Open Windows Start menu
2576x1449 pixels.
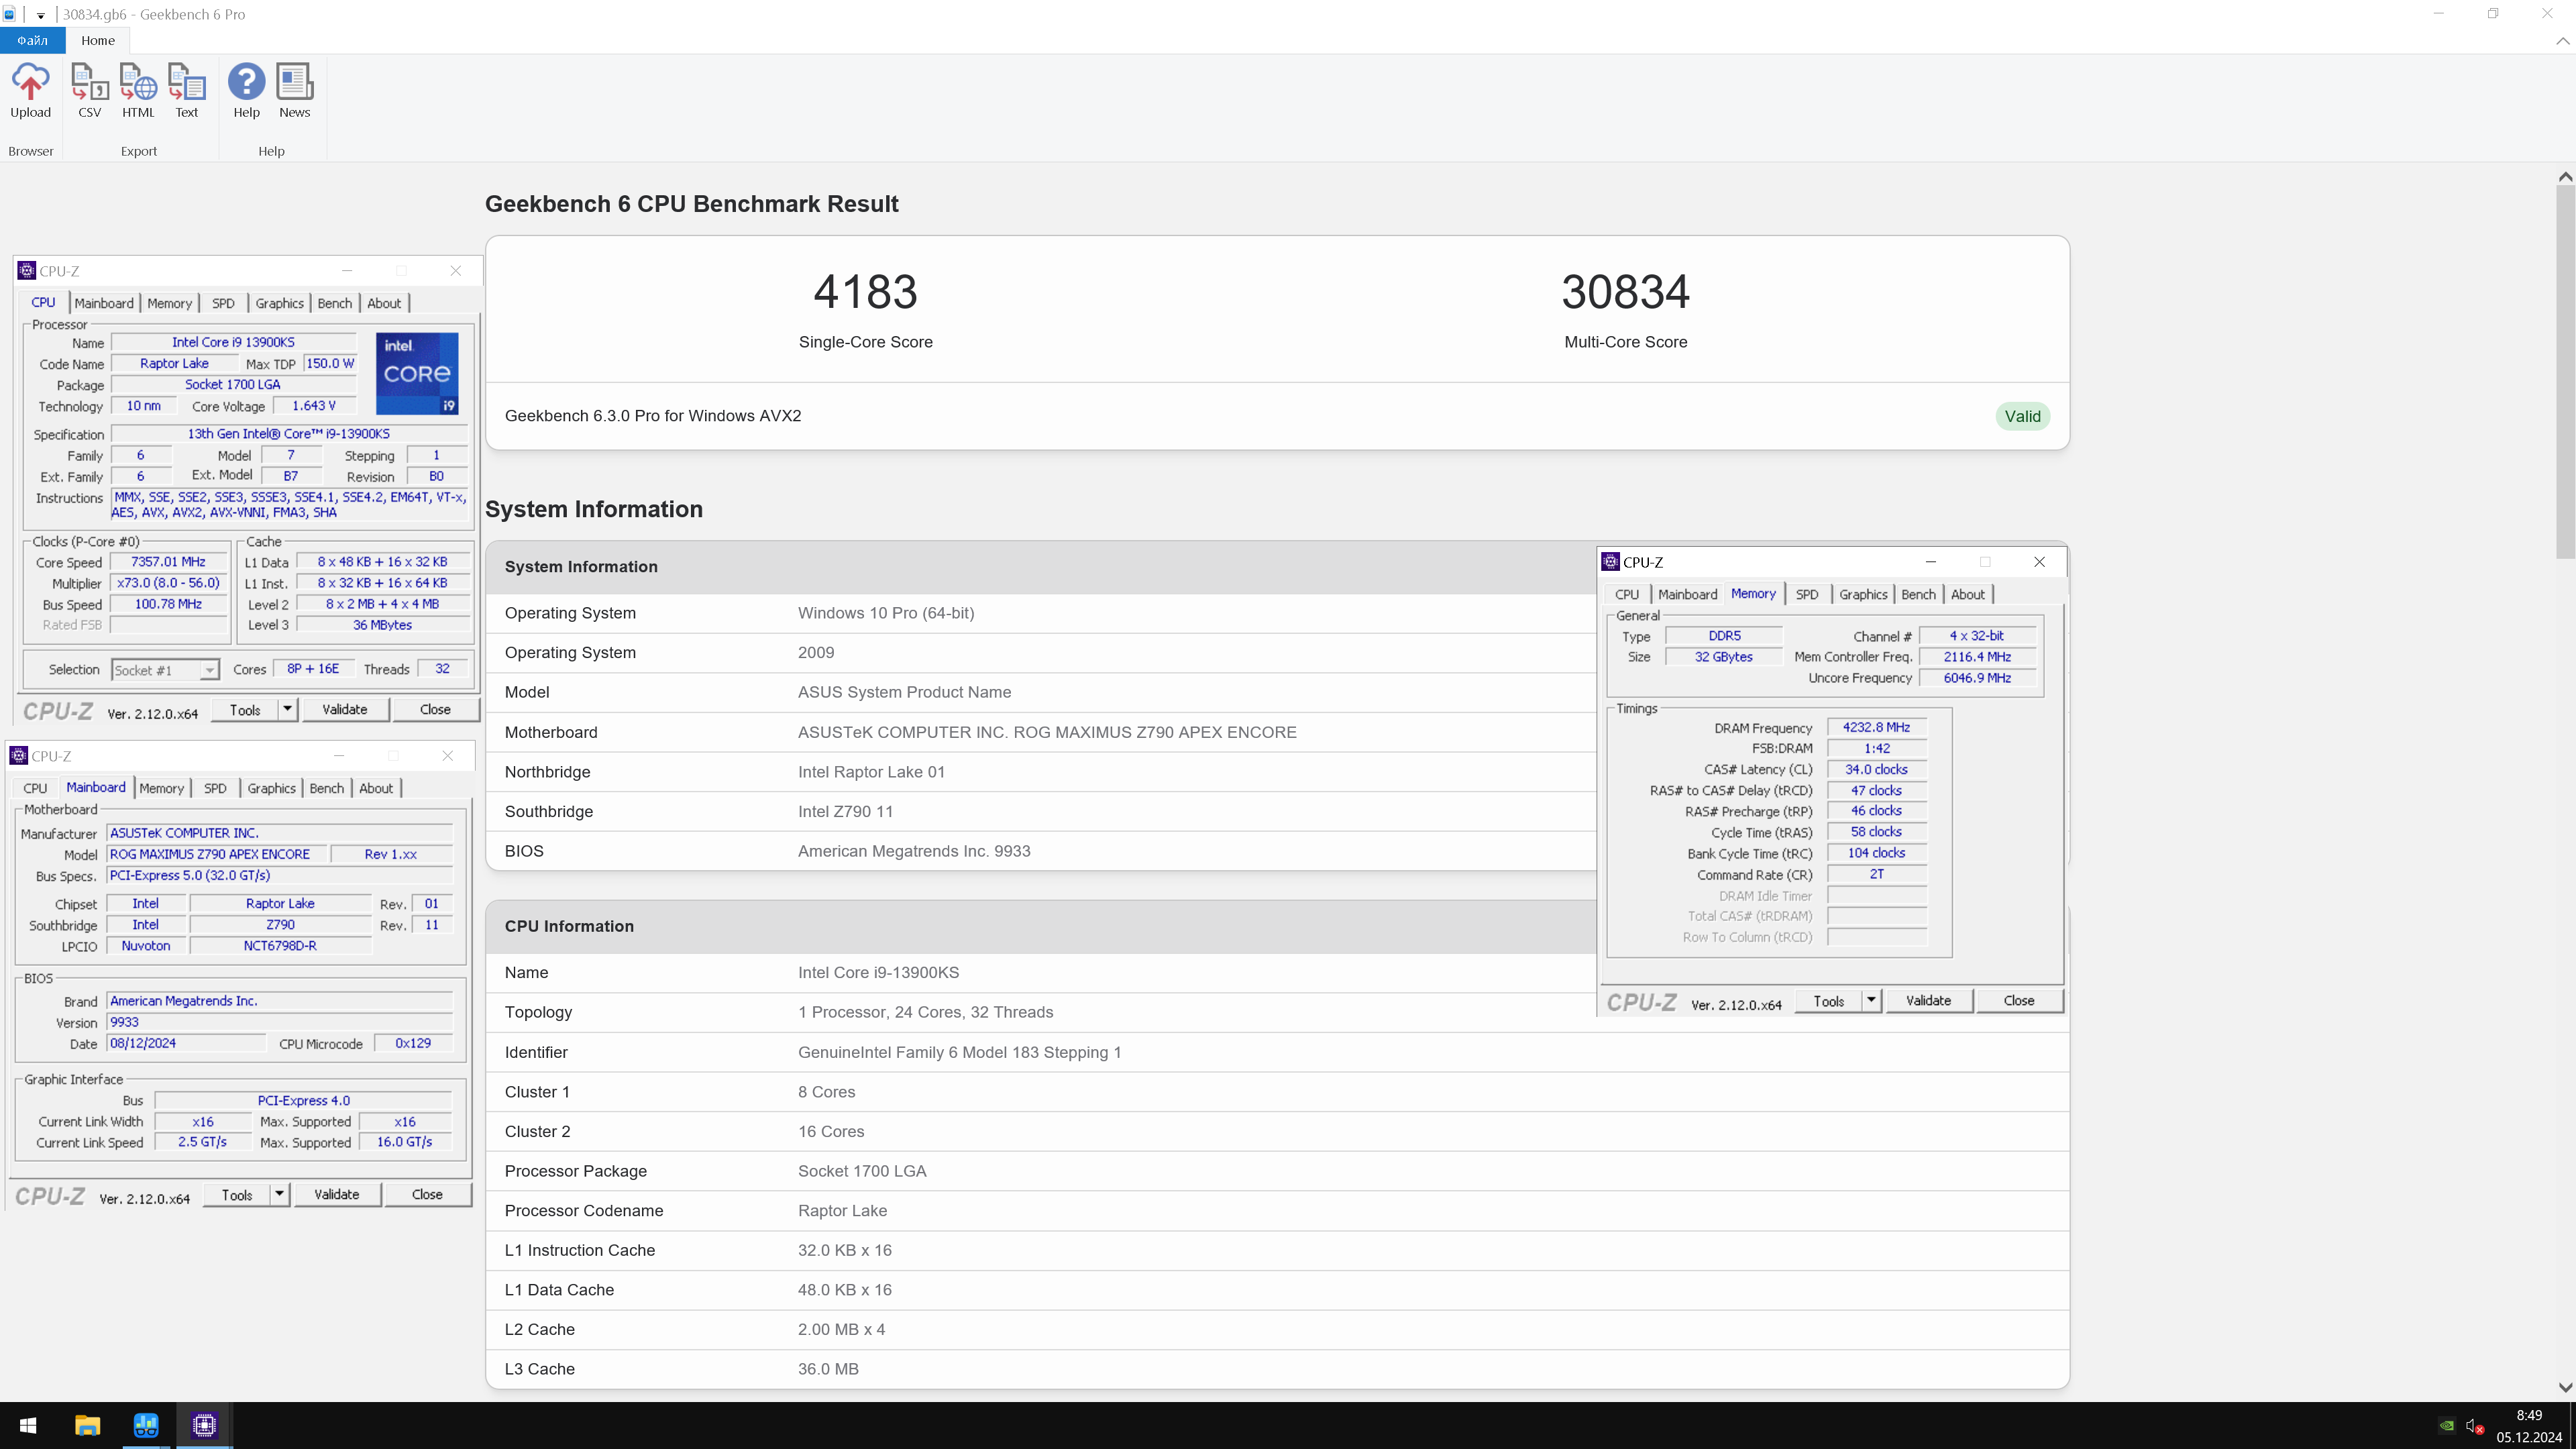[x=28, y=1425]
